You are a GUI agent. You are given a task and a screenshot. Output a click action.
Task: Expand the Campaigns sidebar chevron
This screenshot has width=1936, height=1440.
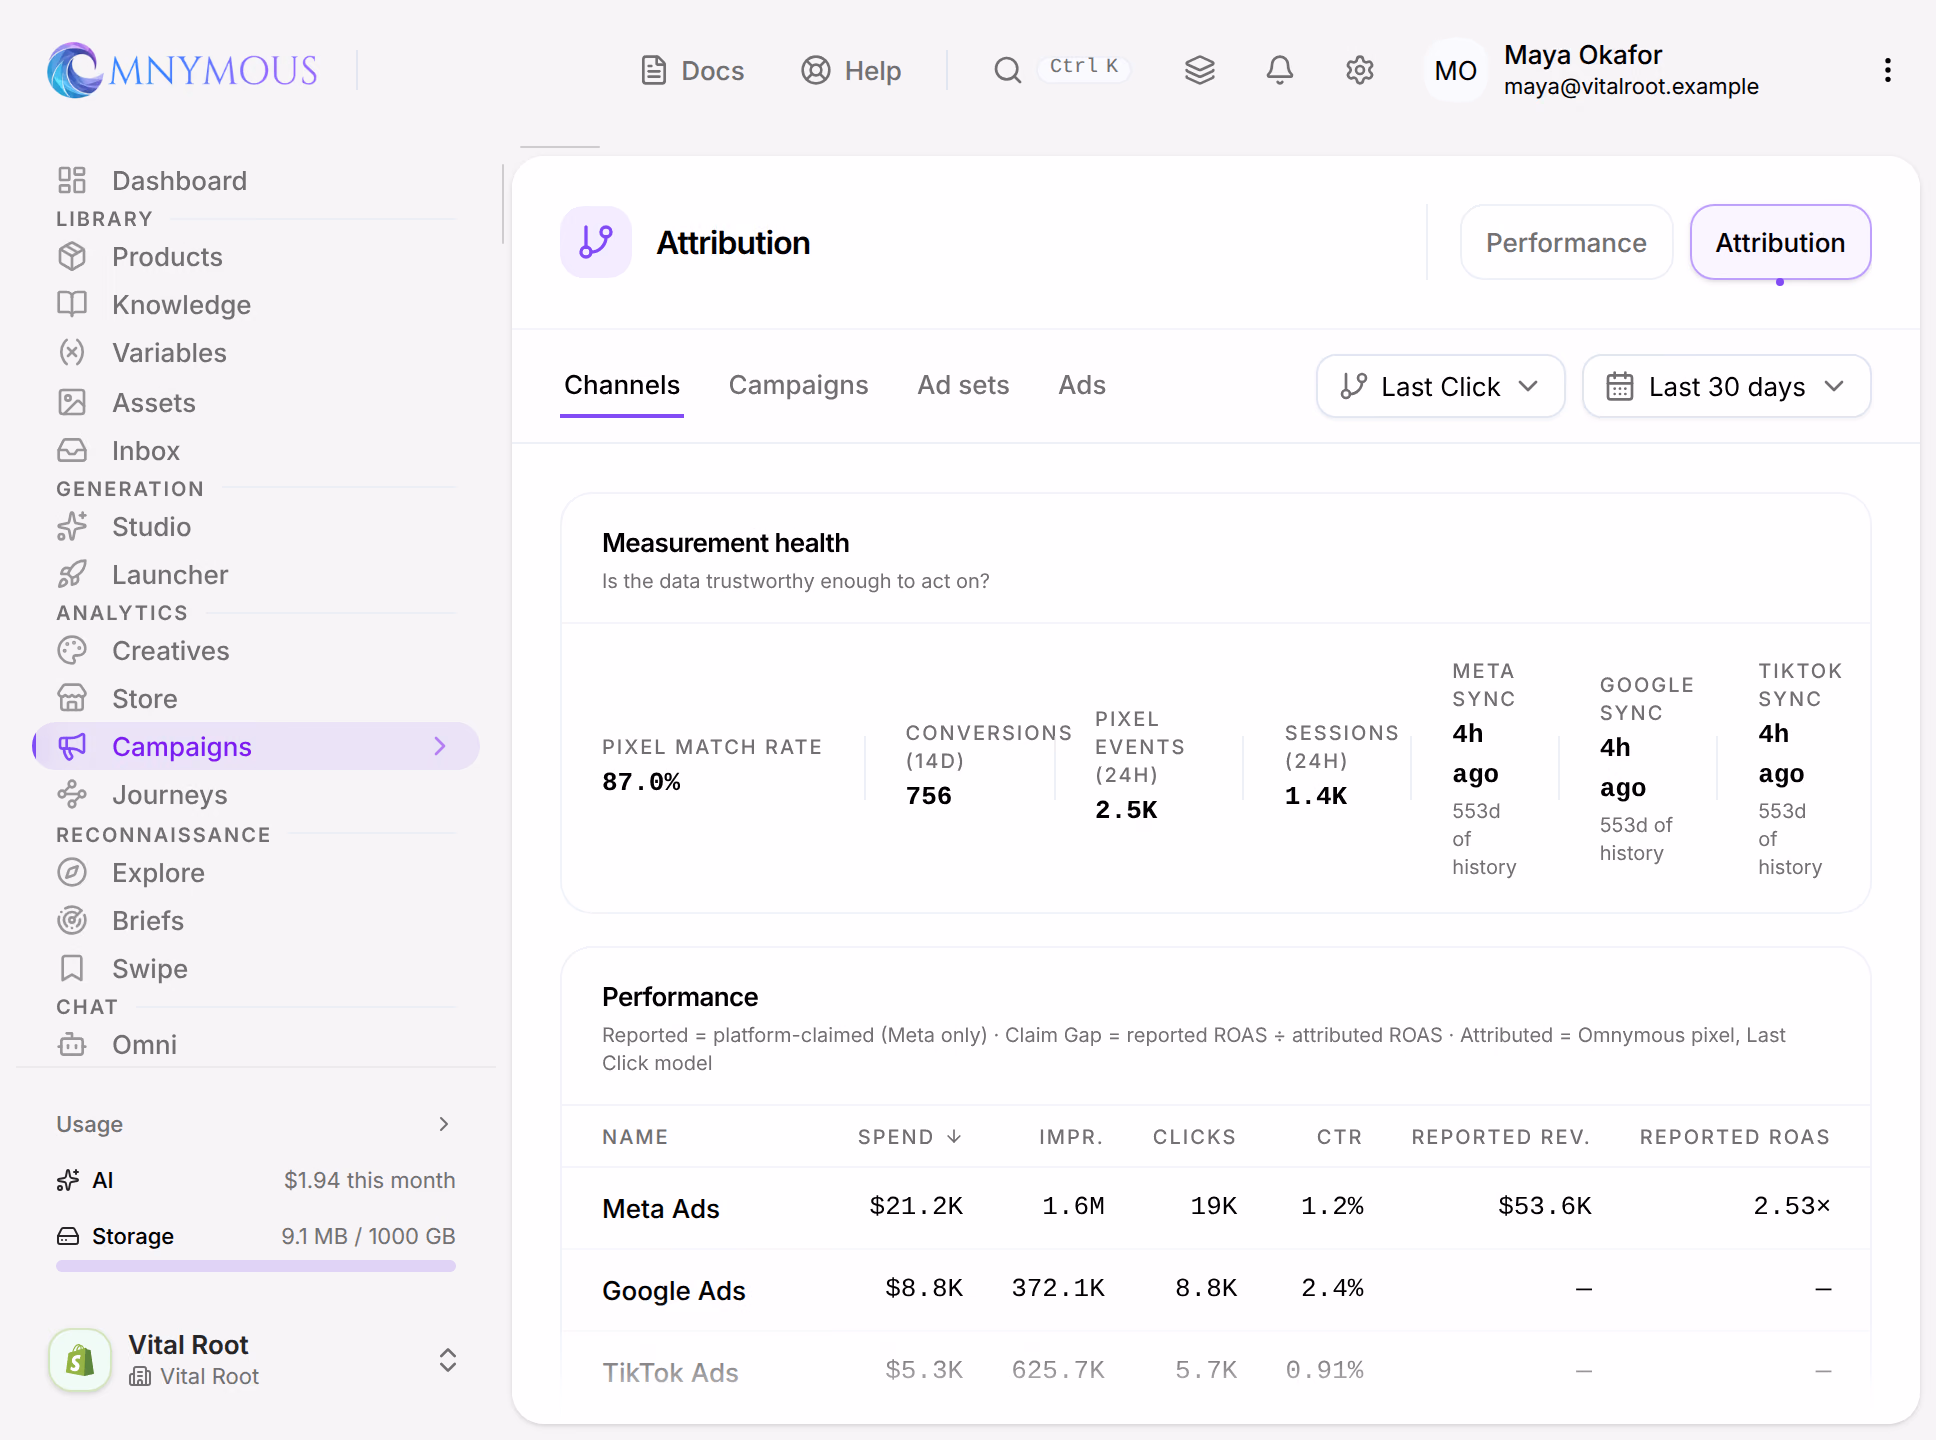click(x=440, y=746)
